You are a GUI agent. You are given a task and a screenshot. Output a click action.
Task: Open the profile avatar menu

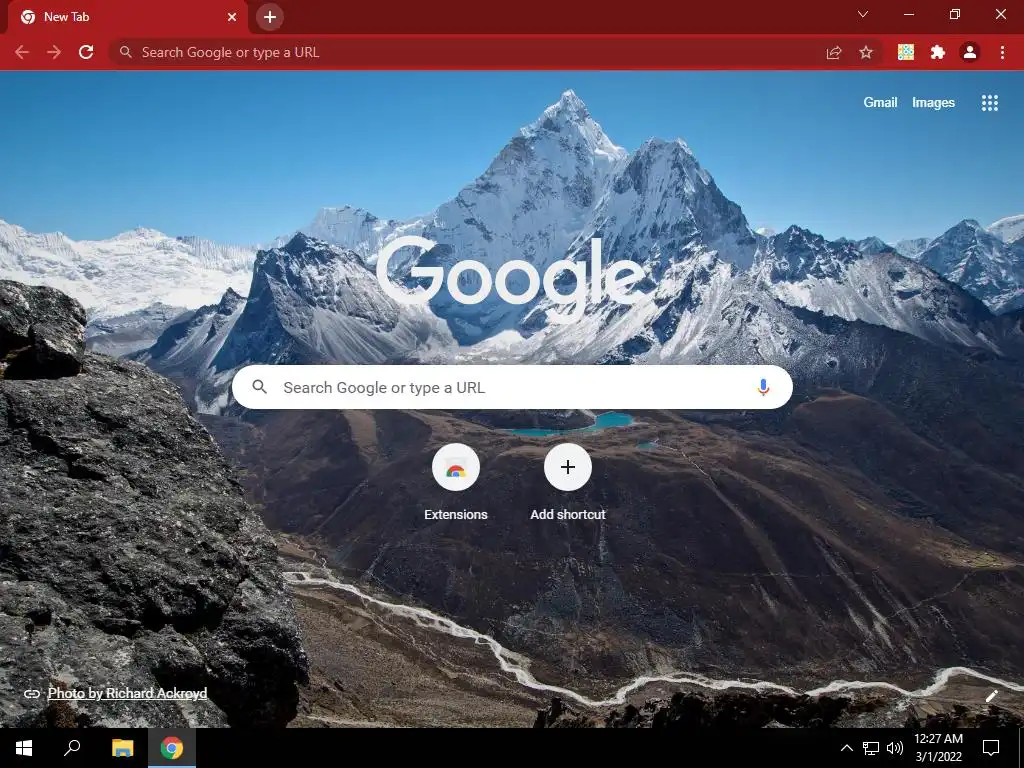coord(970,52)
